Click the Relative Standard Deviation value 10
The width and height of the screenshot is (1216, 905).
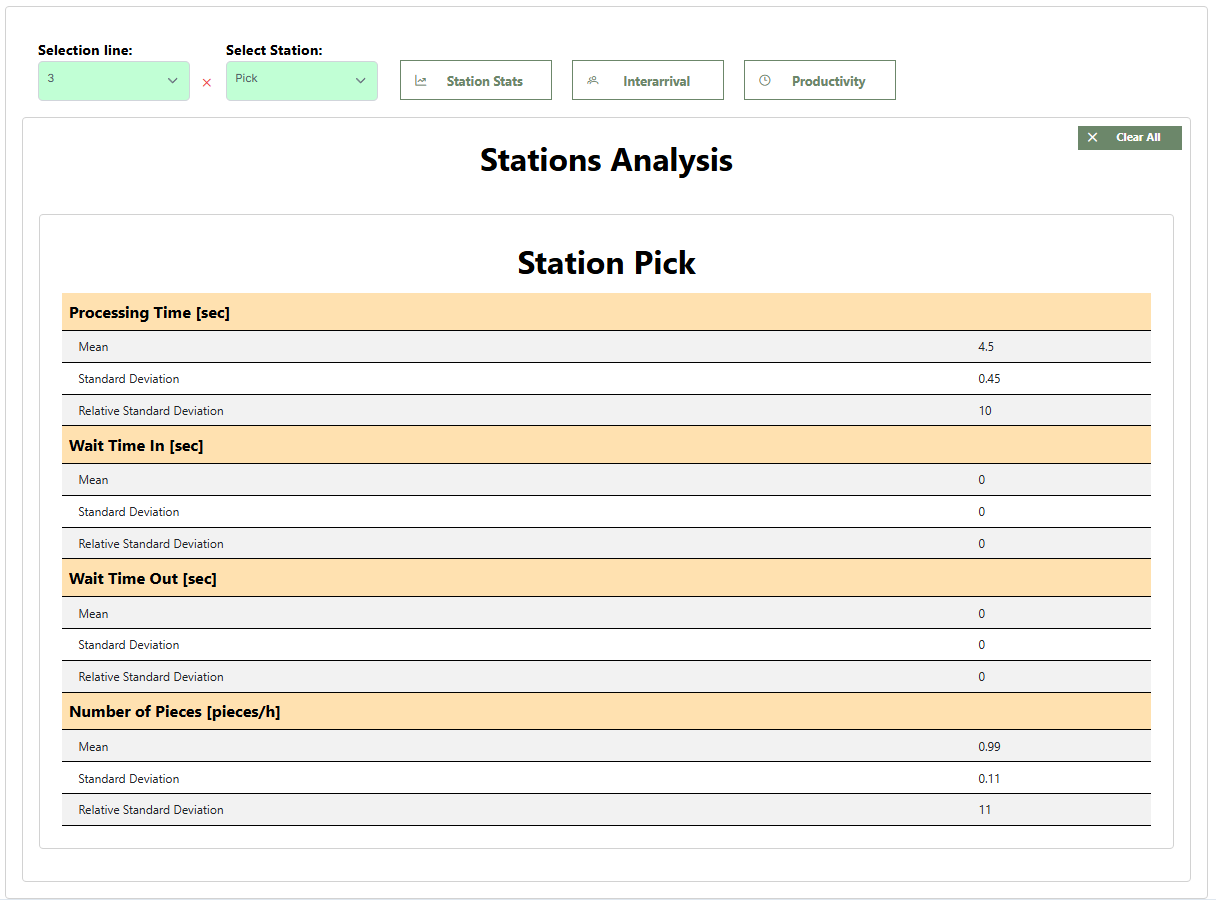point(984,410)
